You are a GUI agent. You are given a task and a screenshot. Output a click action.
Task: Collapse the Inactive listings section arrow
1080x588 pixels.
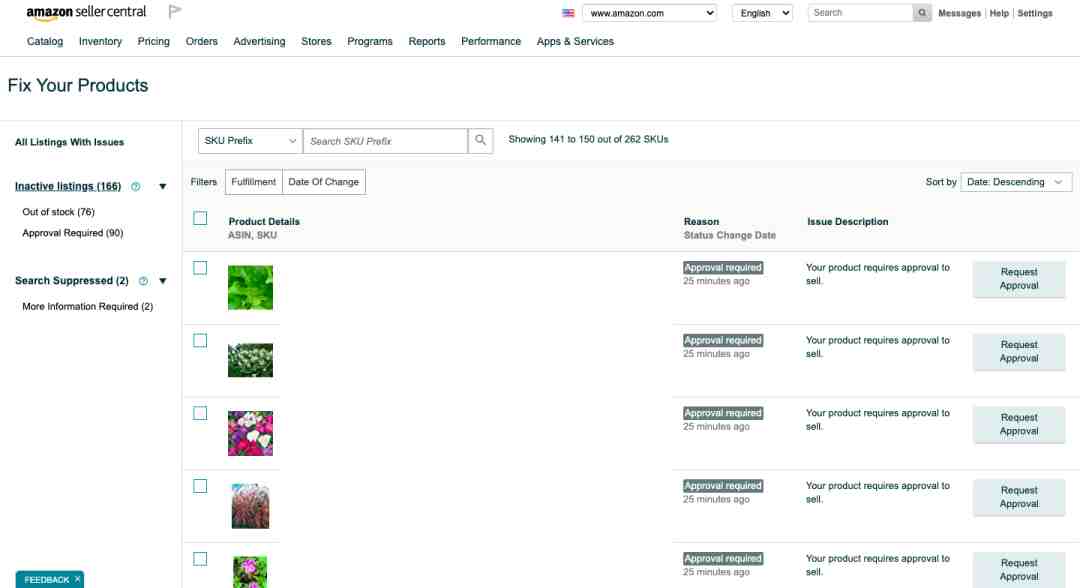[163, 187]
